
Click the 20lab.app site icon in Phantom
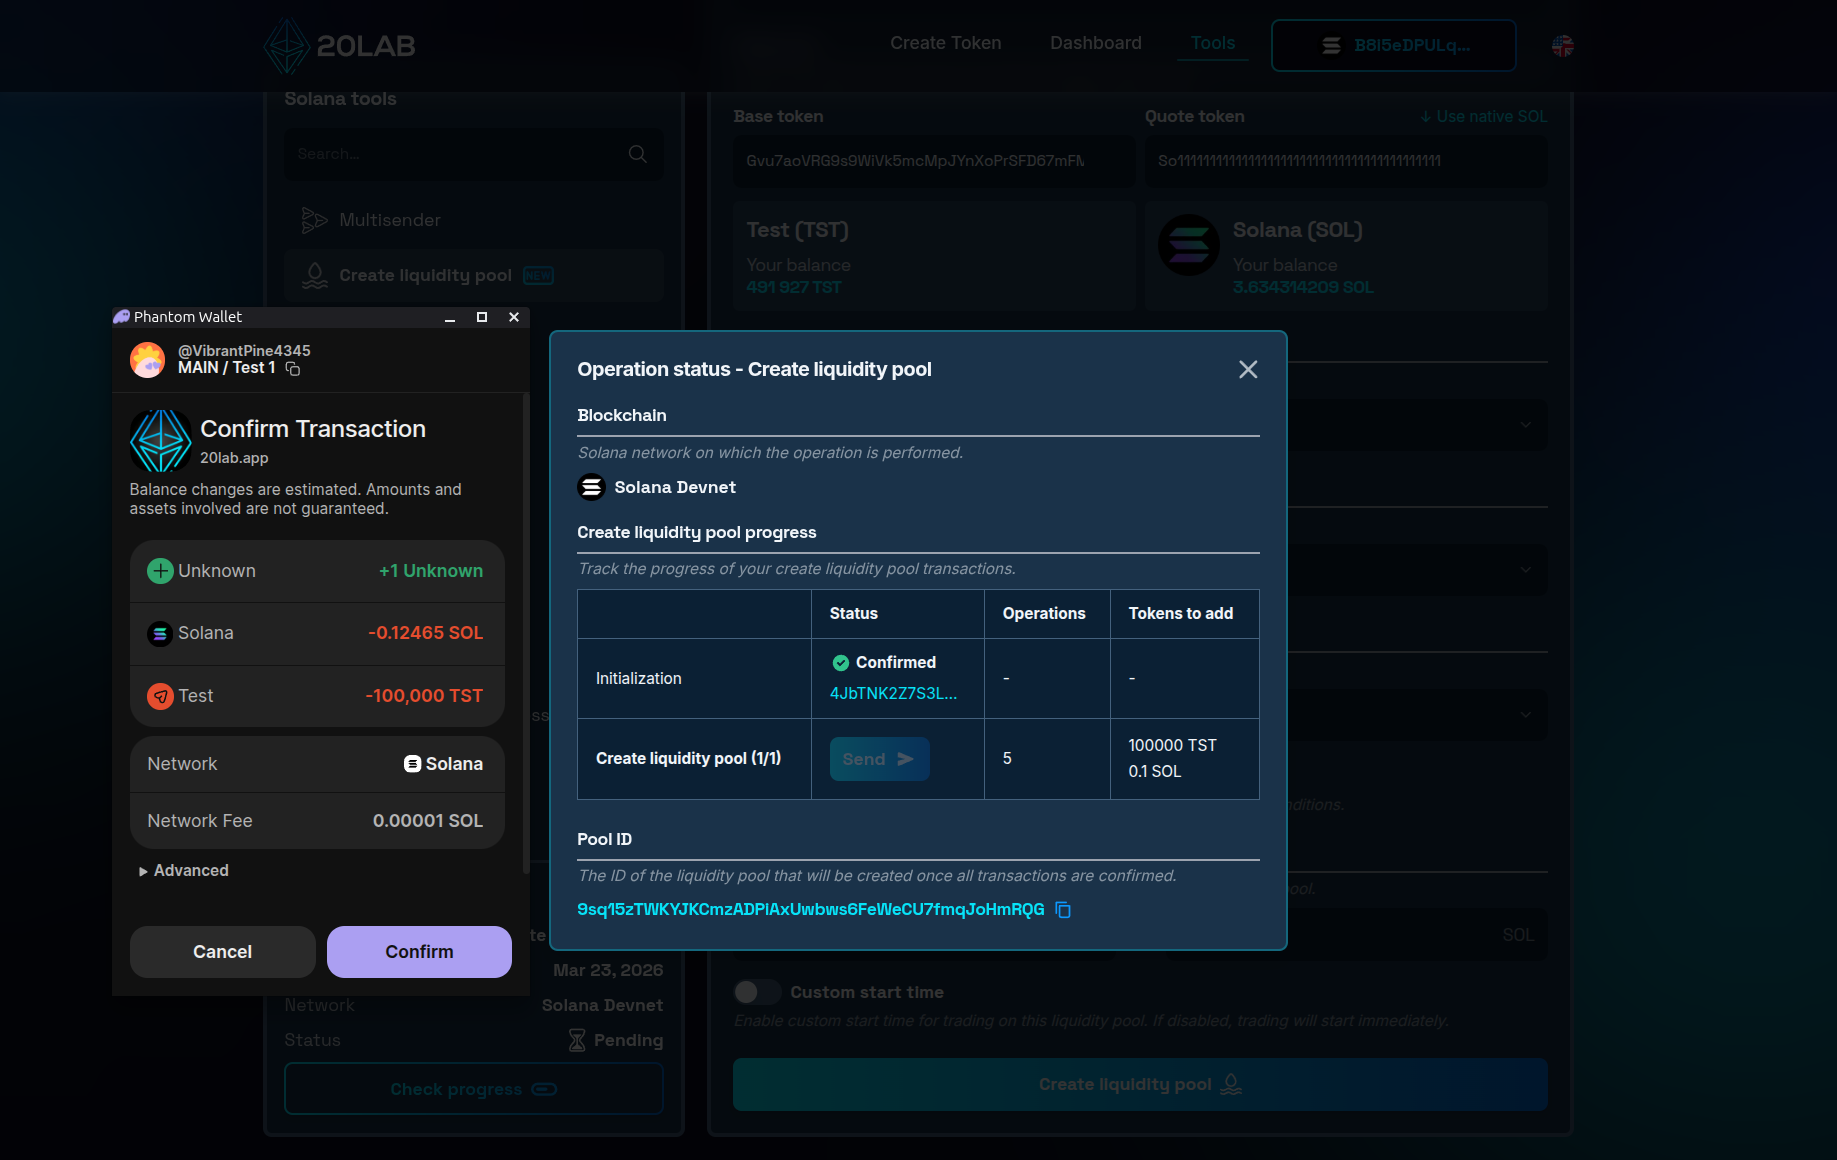(x=161, y=441)
